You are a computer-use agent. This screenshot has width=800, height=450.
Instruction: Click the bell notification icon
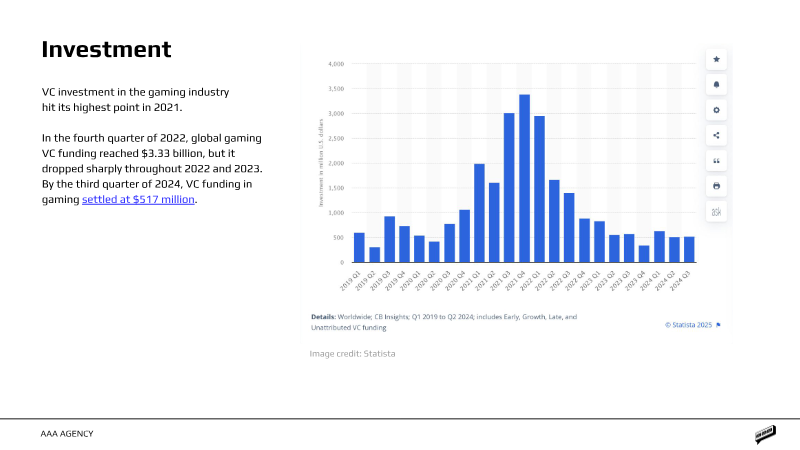pyautogui.click(x=716, y=84)
